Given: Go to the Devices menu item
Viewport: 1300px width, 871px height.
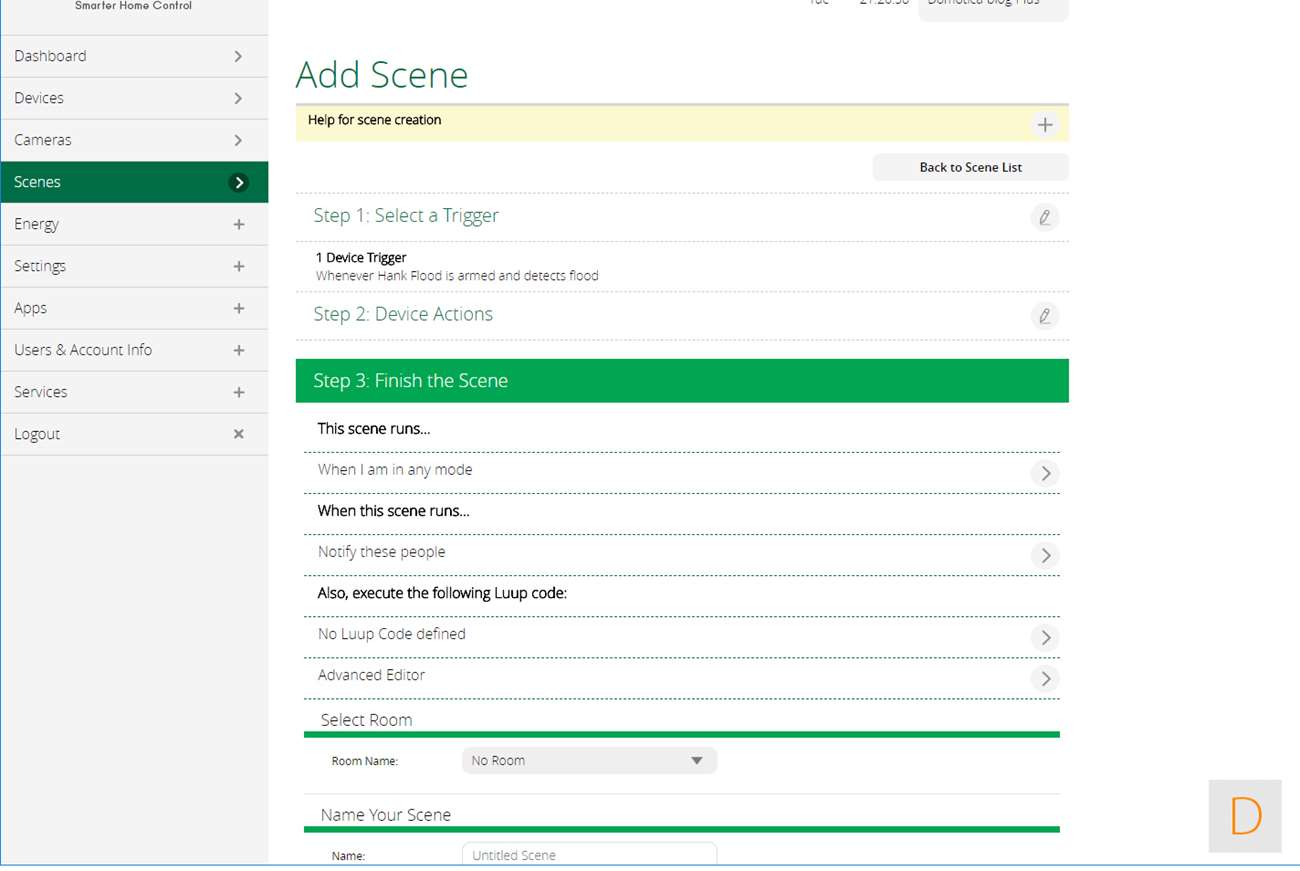Looking at the screenshot, I should tap(134, 98).
